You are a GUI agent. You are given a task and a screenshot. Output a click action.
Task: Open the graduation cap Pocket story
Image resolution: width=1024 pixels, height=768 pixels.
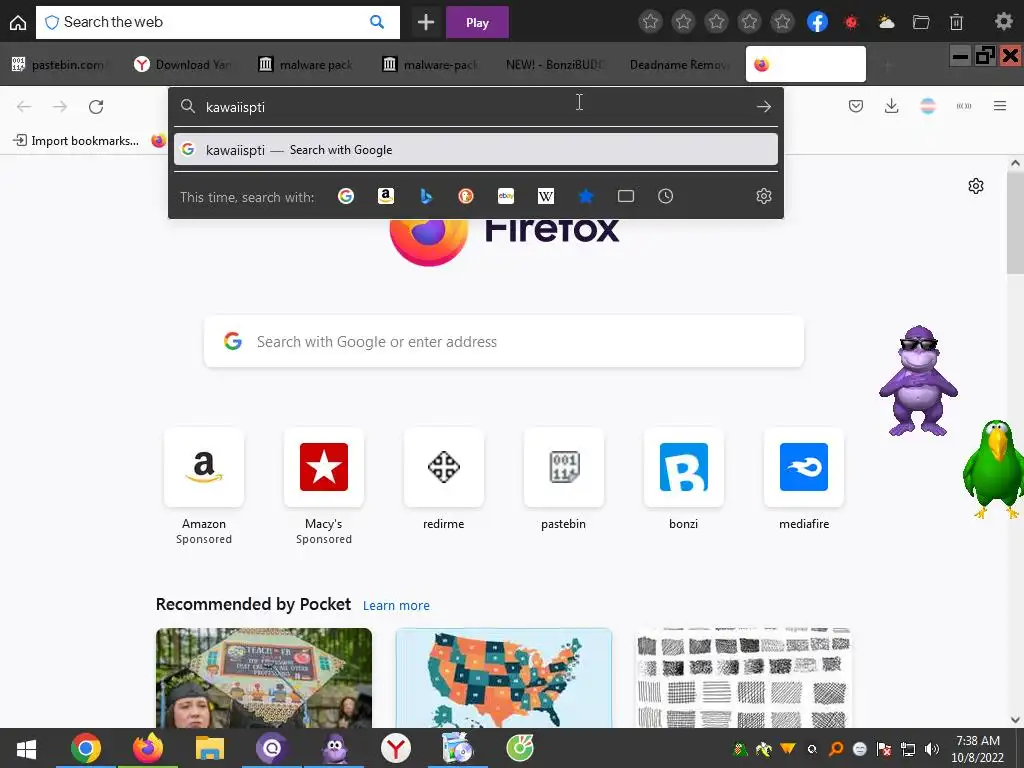(x=264, y=678)
